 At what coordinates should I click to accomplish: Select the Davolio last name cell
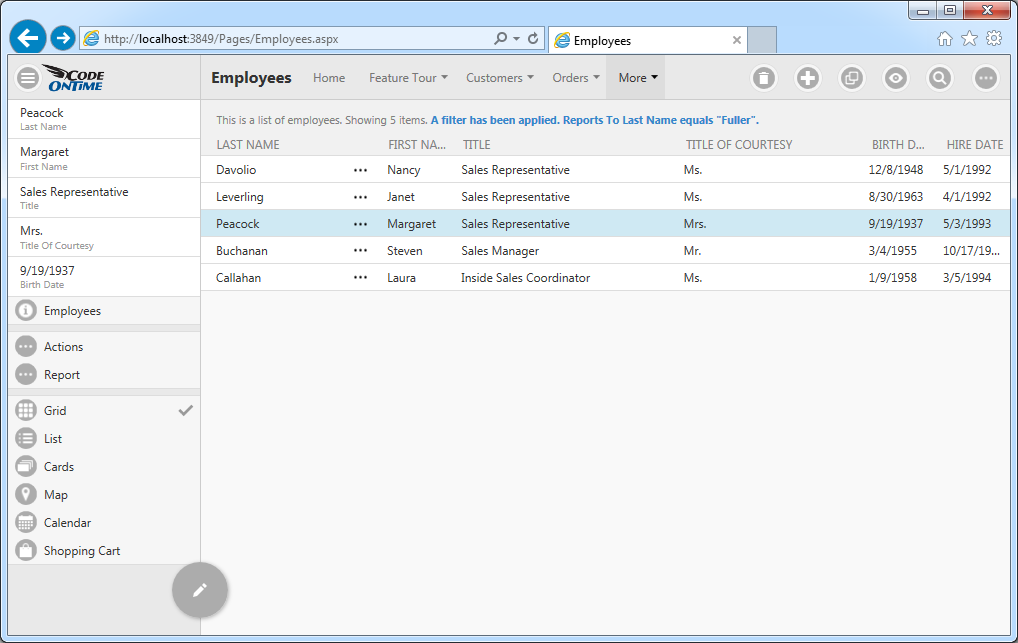point(236,170)
